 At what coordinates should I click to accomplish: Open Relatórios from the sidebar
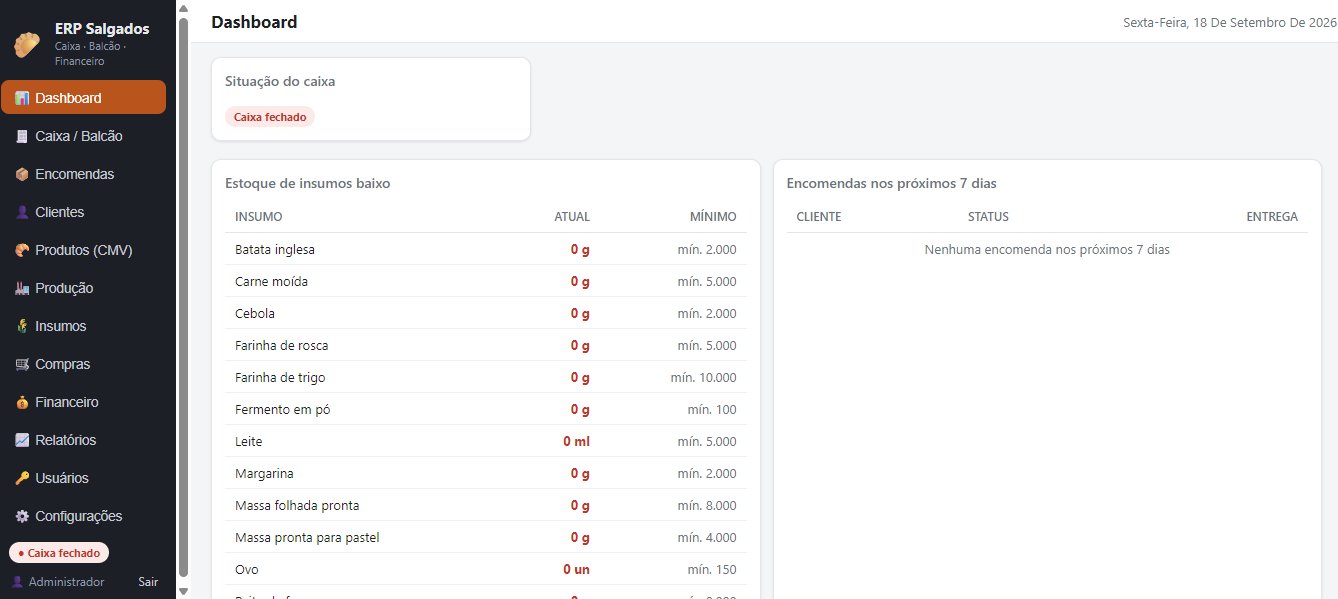tap(83, 440)
